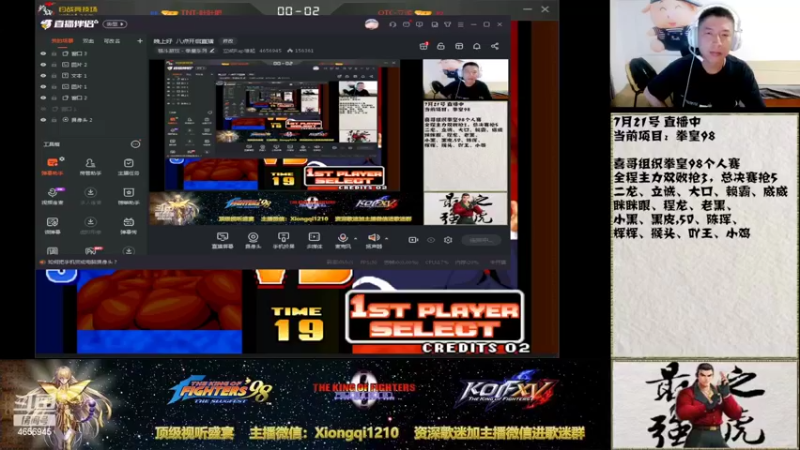Image resolution: width=800 pixels, height=450 pixels.
Task: Open the gift box icon with red badge
Action: tap(423, 46)
